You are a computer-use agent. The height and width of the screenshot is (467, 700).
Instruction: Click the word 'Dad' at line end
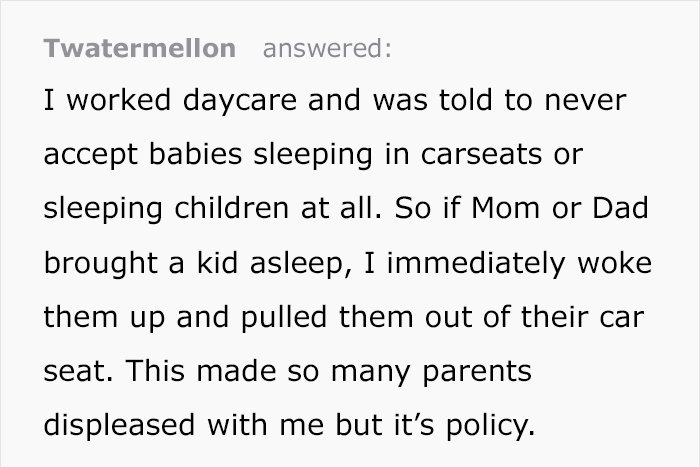pyautogui.click(x=621, y=208)
